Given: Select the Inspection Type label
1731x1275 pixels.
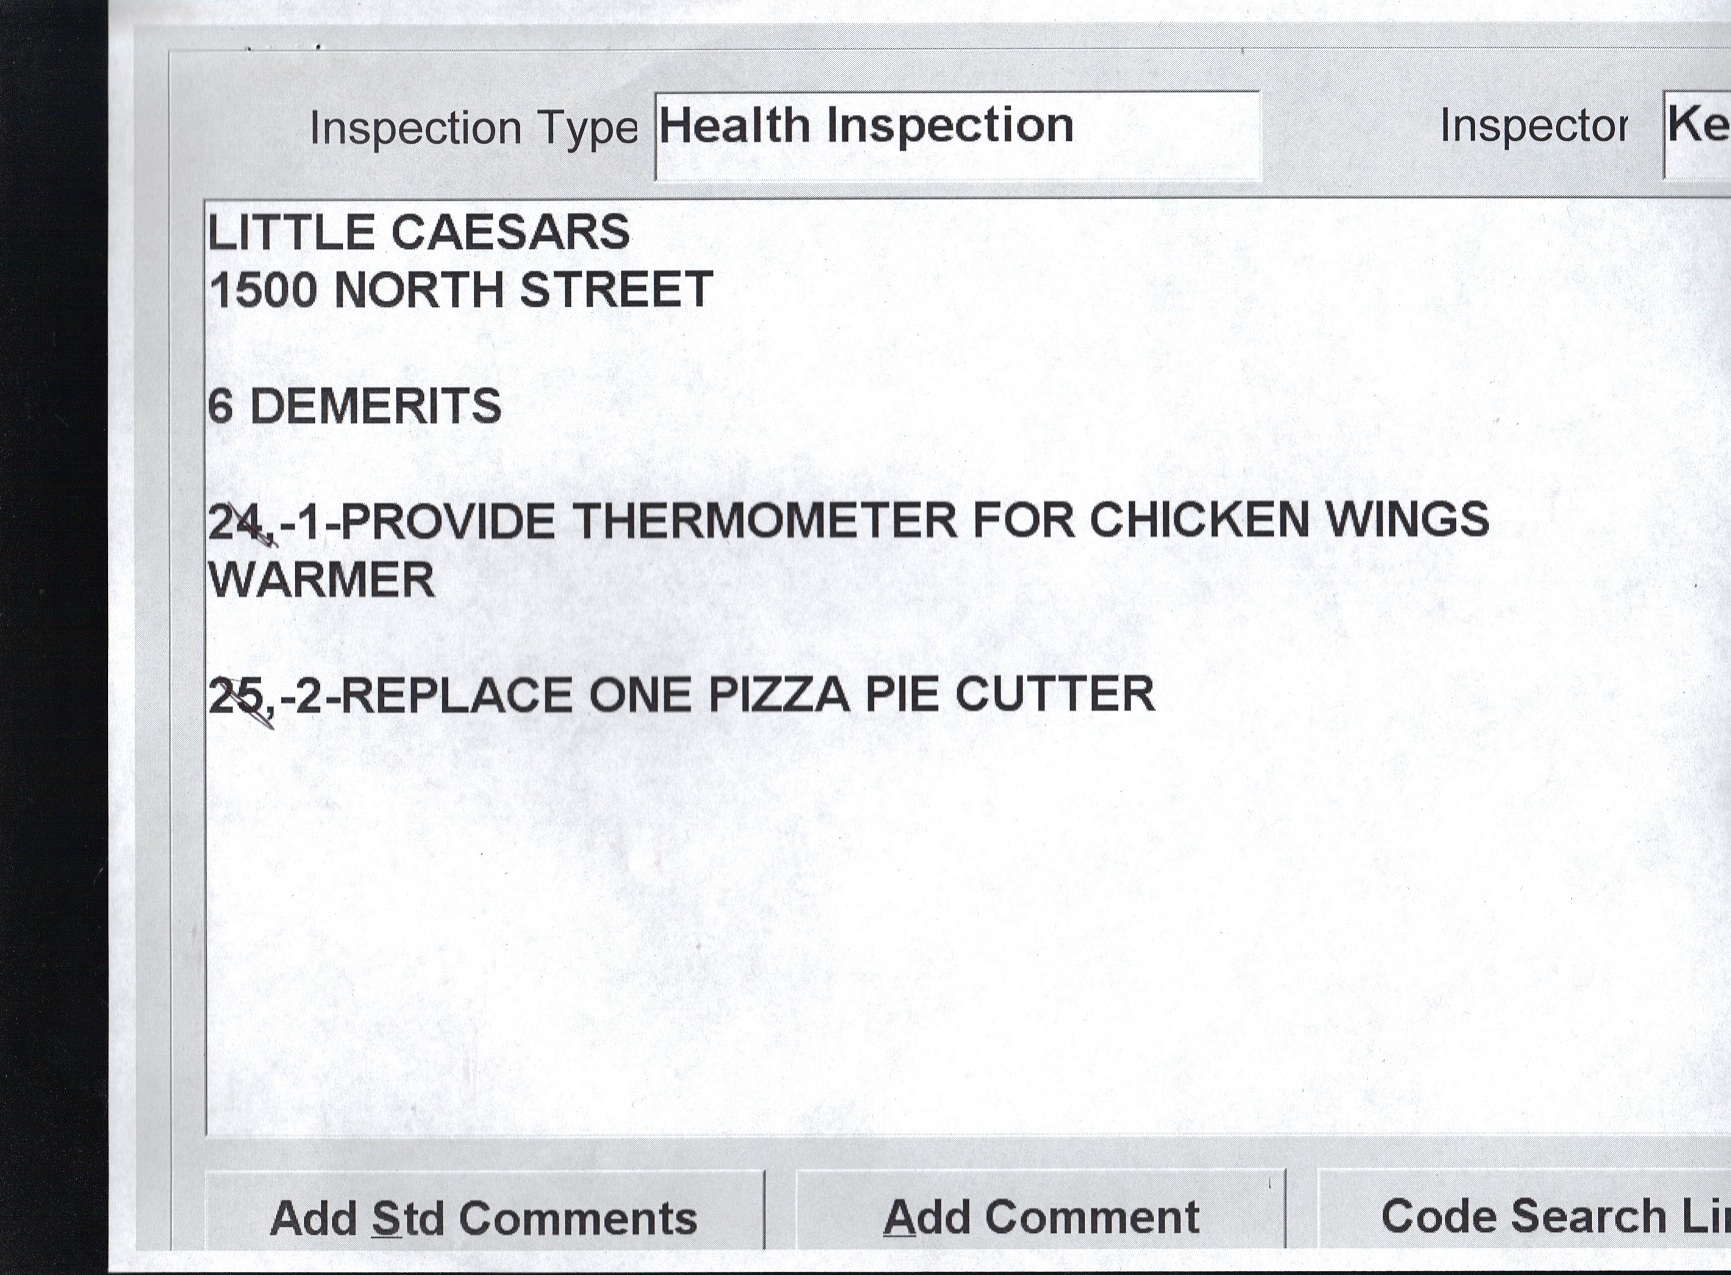Looking at the screenshot, I should click(x=473, y=128).
